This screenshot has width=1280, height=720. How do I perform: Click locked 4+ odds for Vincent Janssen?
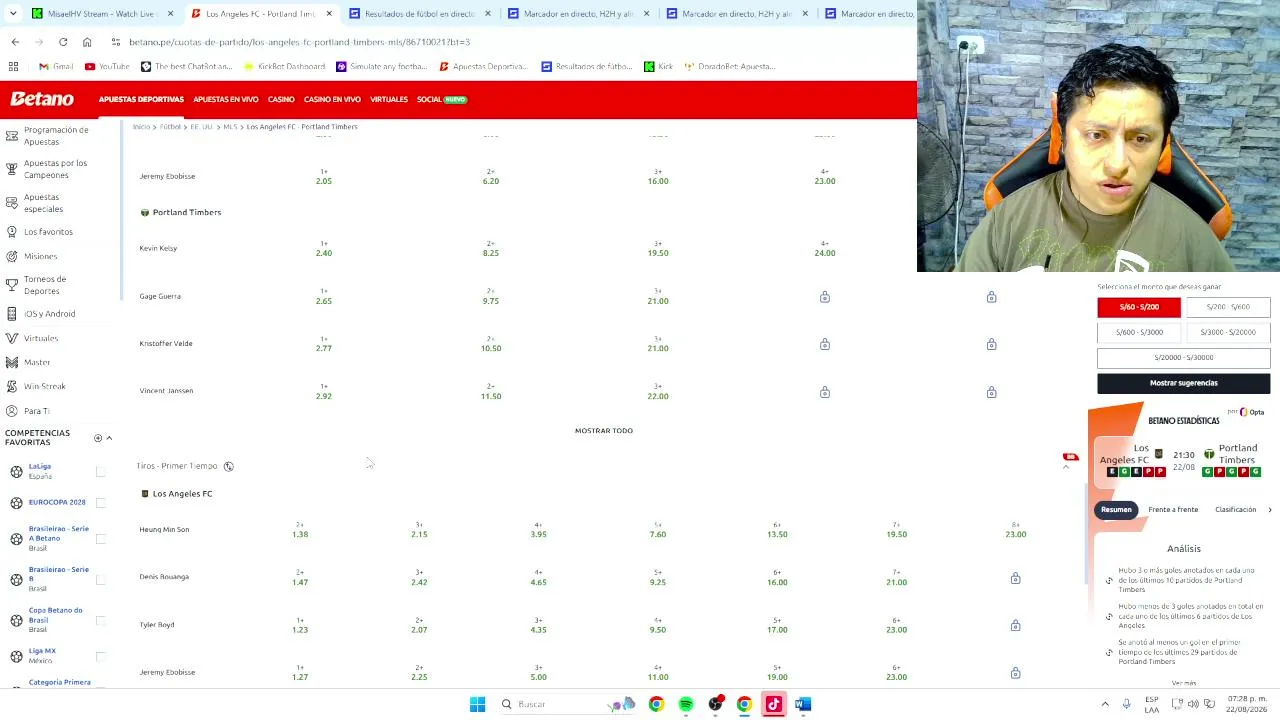point(825,392)
